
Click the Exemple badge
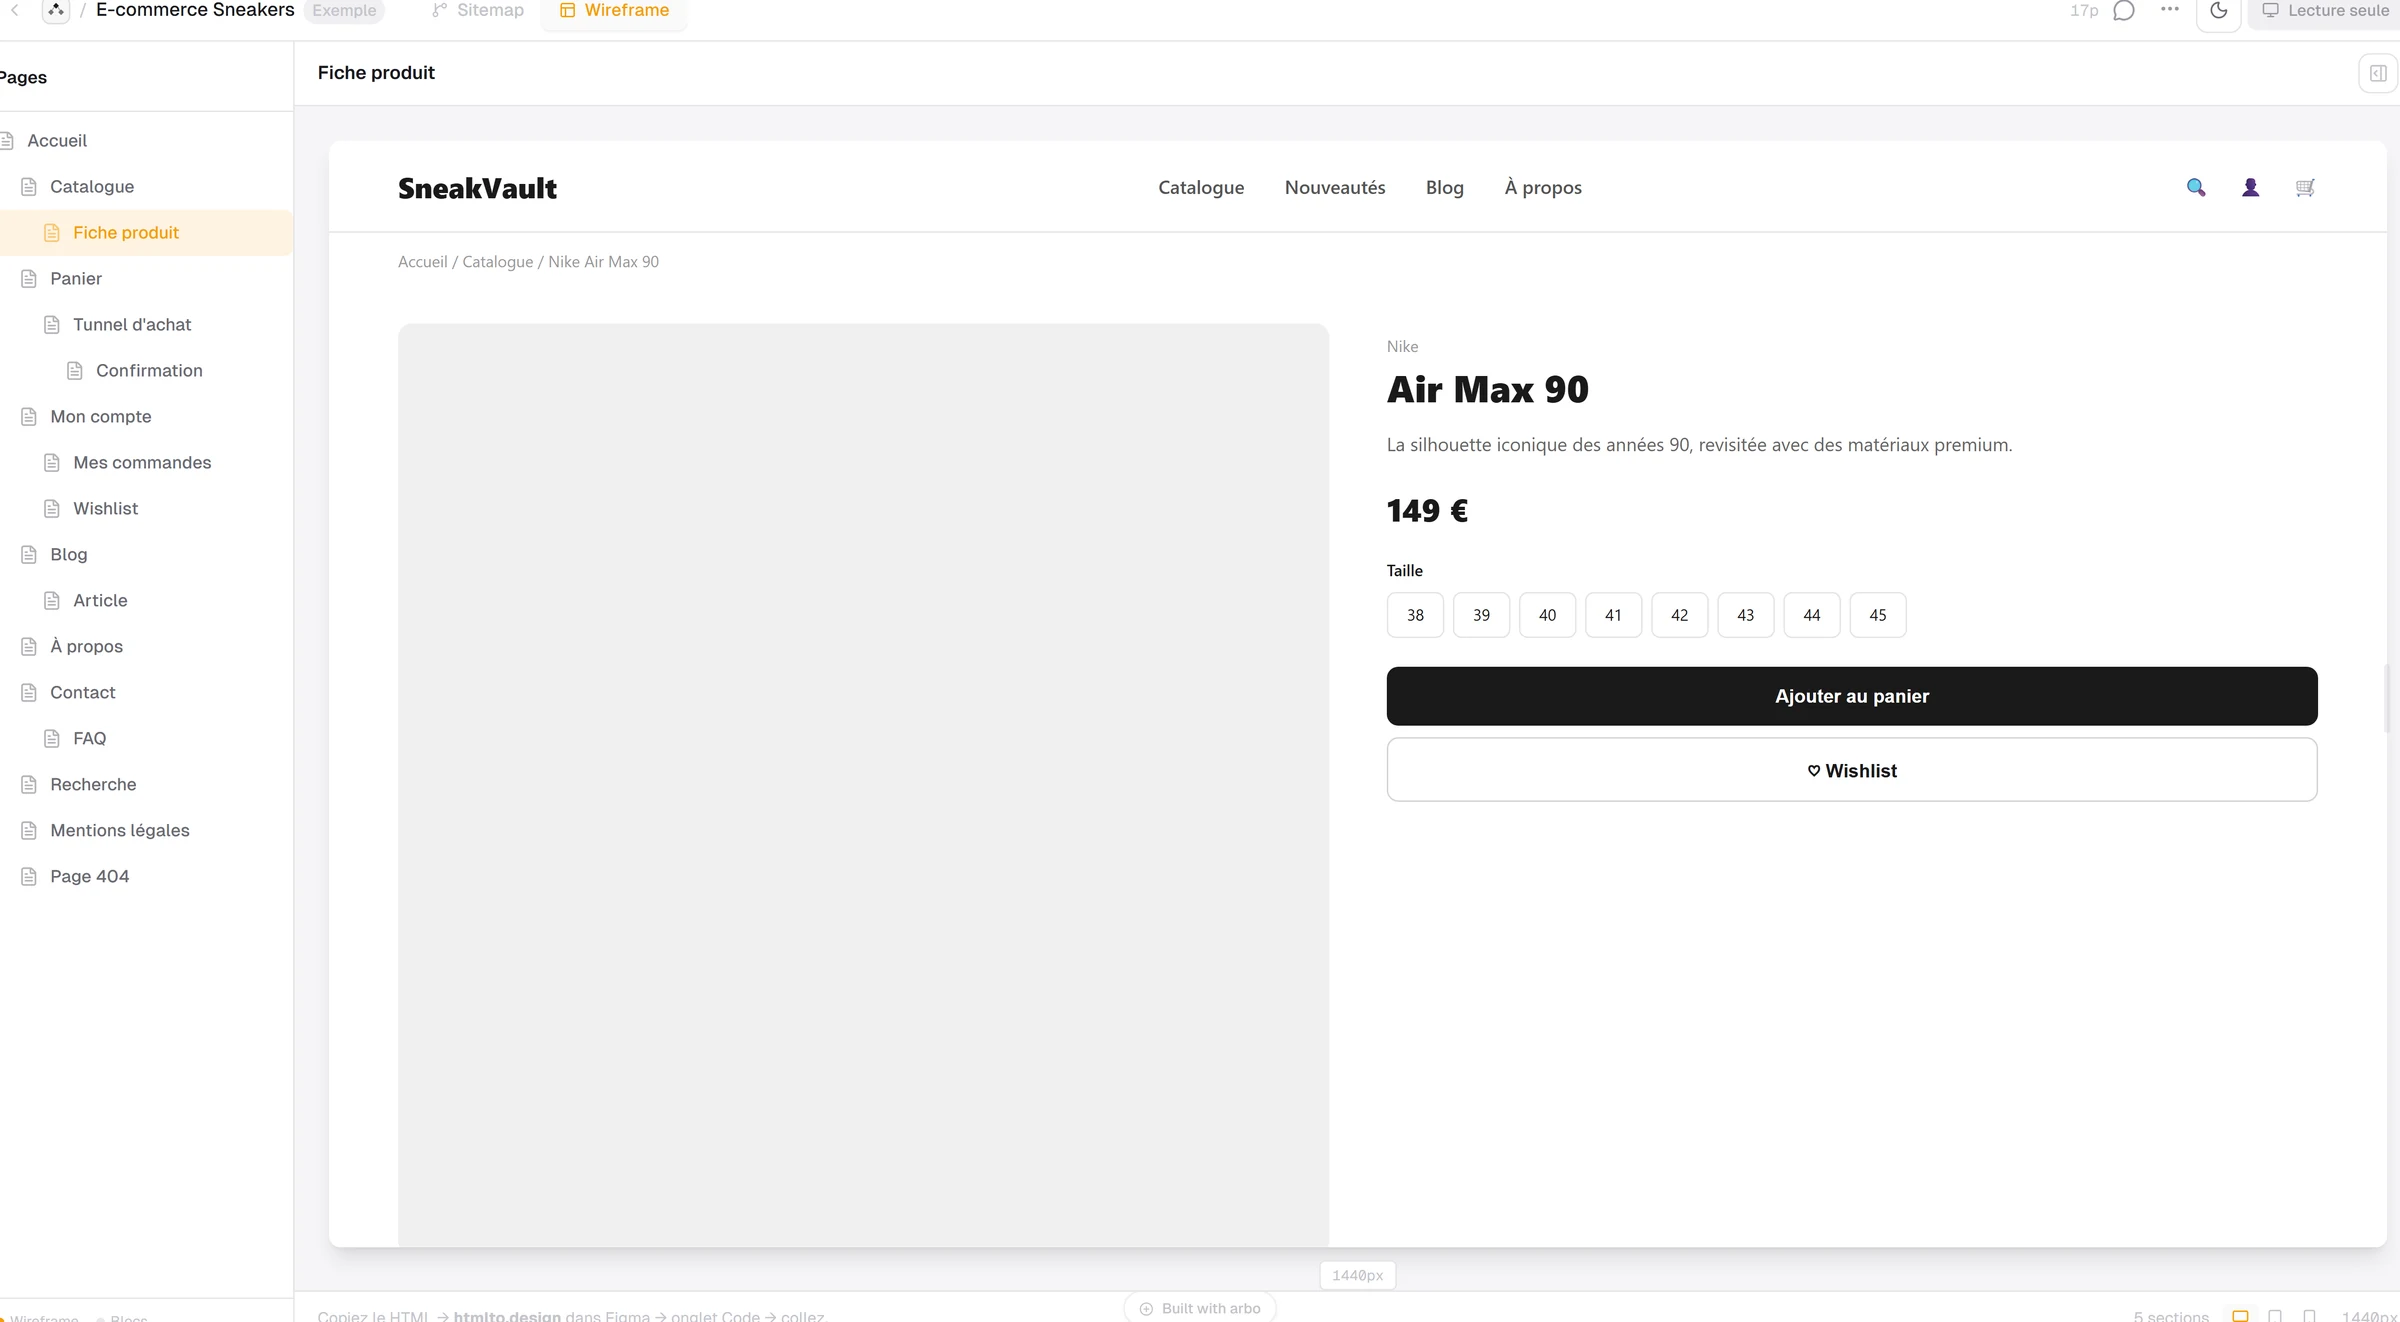pos(344,10)
